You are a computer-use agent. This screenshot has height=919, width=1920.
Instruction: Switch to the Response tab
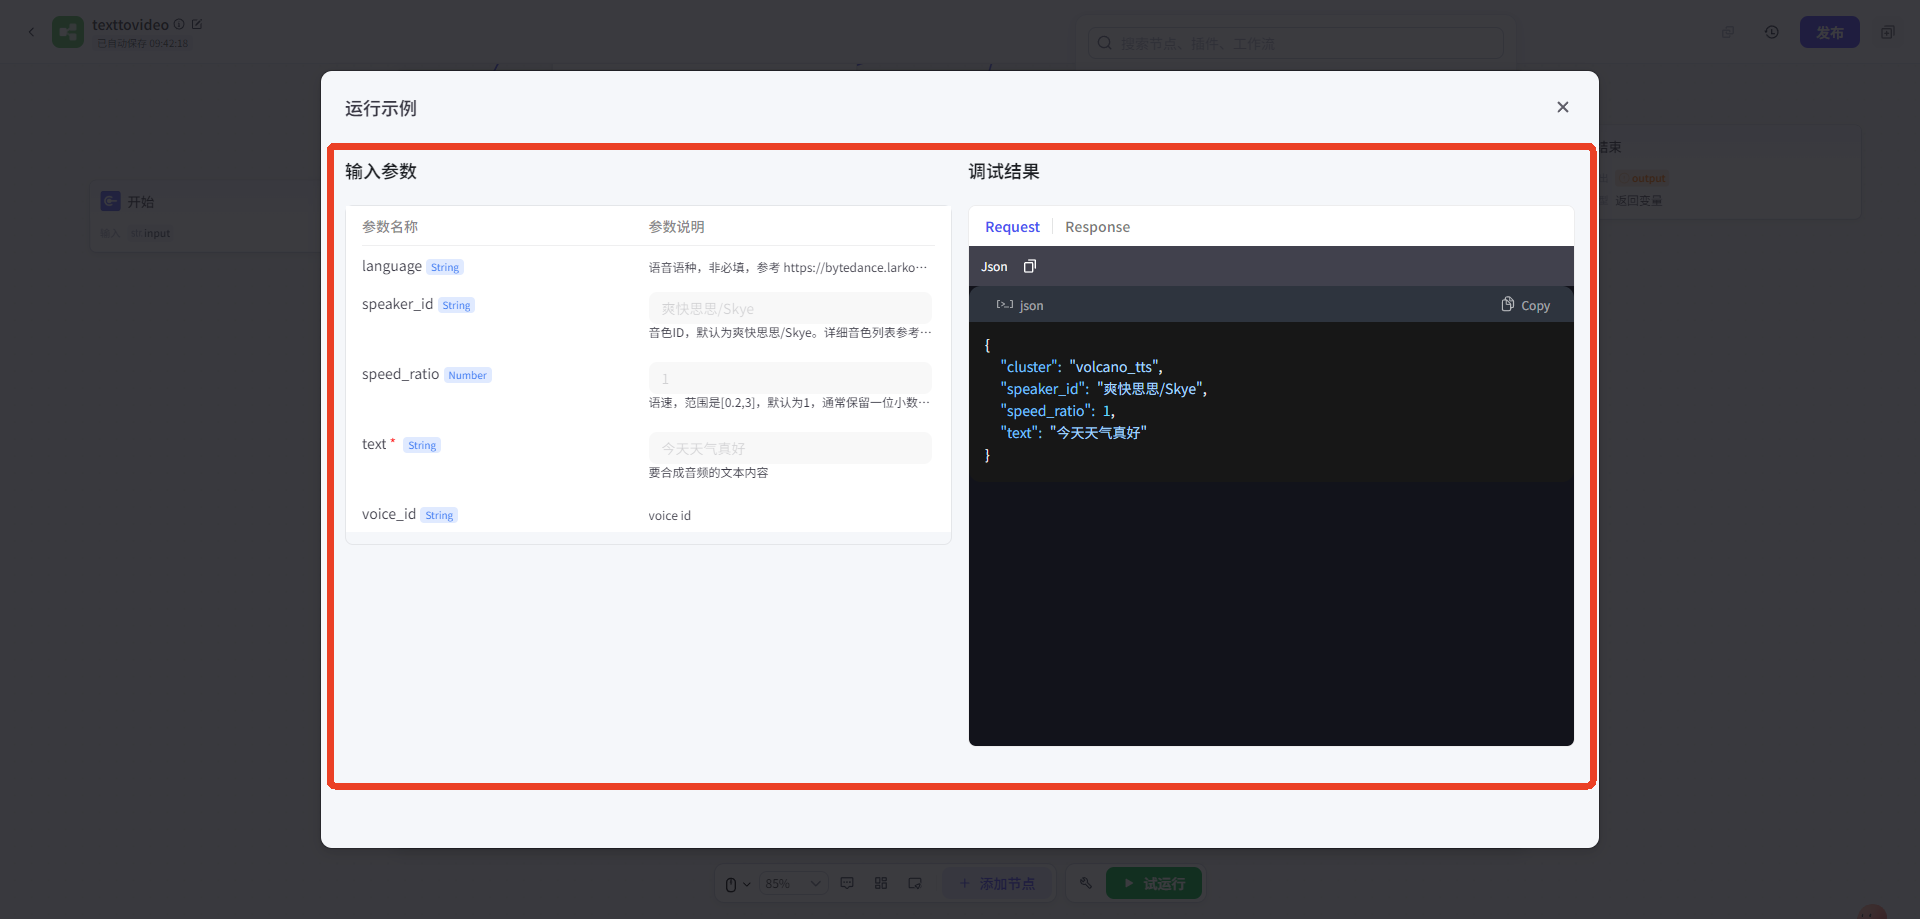click(1097, 227)
